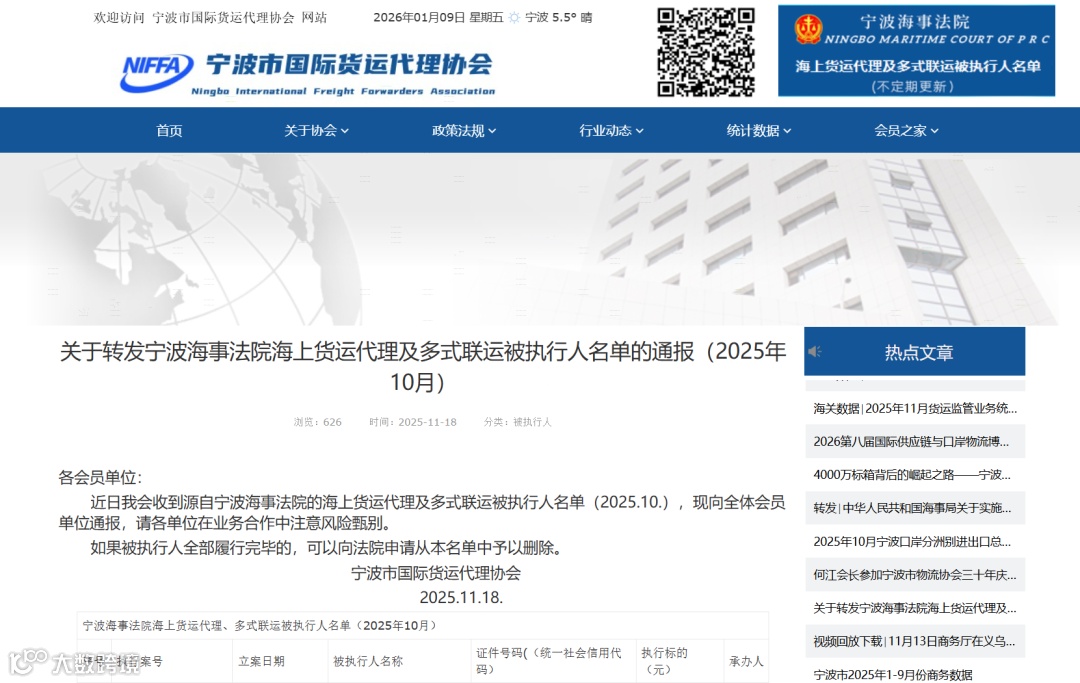Click the 浏览: 626 view count
Image resolution: width=1080 pixels, height=683 pixels.
click(318, 422)
